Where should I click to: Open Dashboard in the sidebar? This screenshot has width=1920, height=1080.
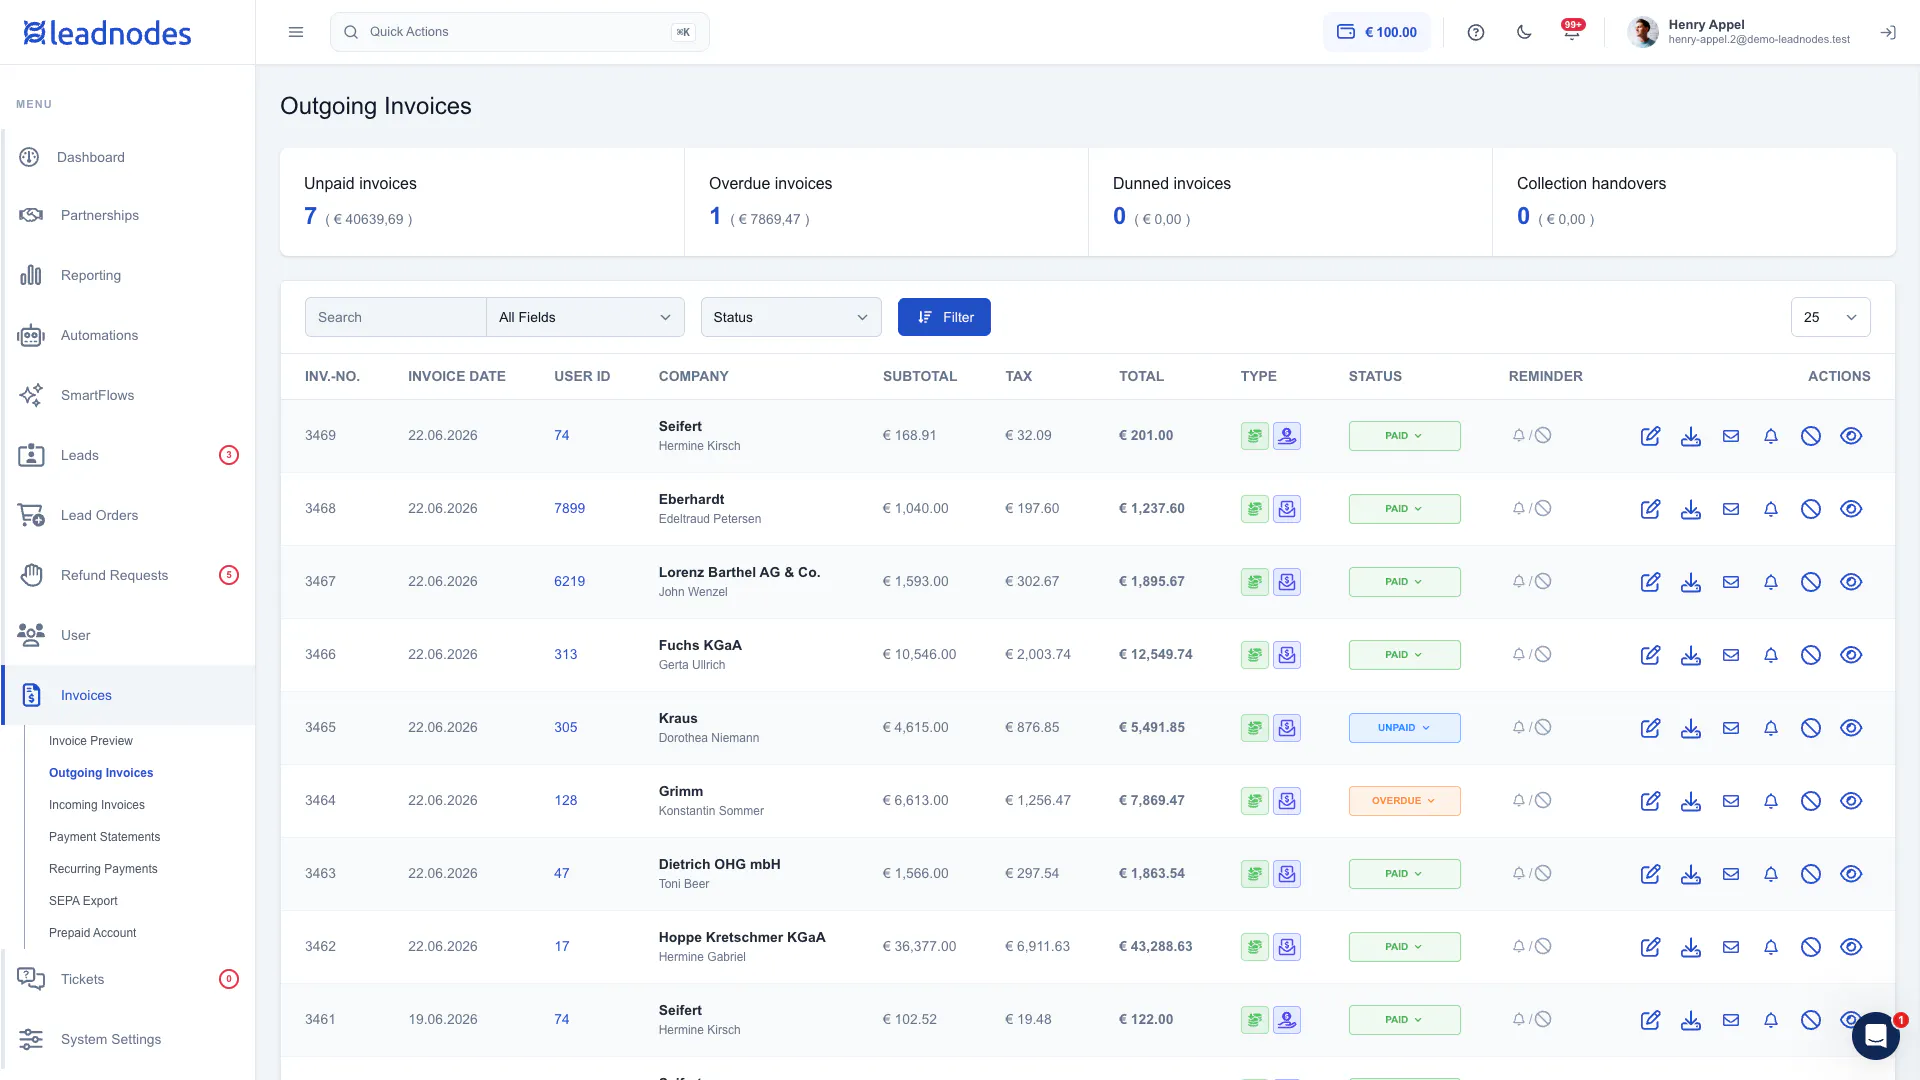(128, 157)
